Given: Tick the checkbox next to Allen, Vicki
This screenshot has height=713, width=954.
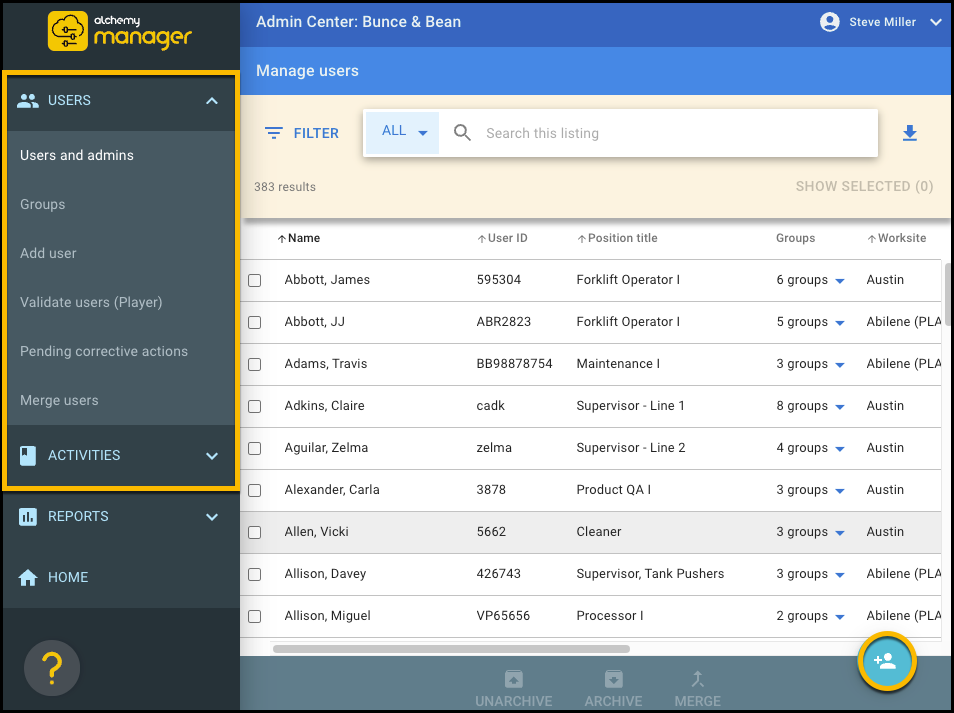Looking at the screenshot, I should [255, 533].
